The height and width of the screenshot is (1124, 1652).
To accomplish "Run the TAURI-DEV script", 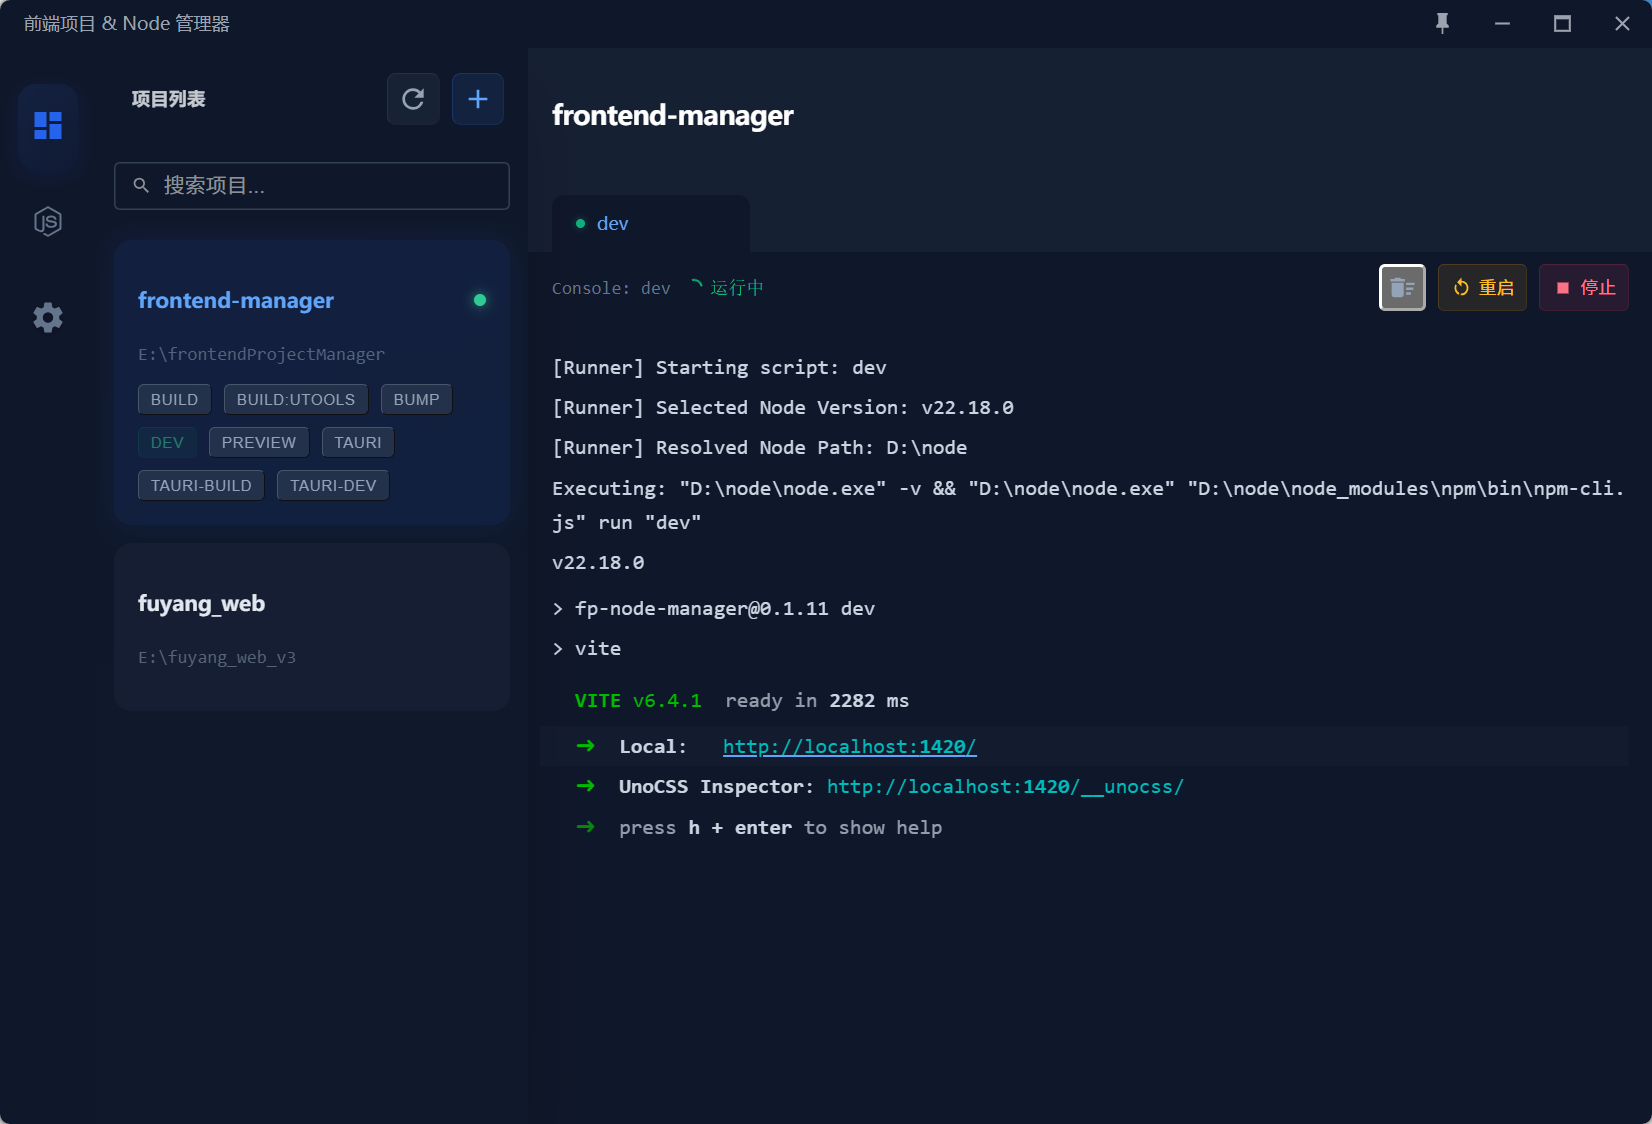I will pos(333,485).
